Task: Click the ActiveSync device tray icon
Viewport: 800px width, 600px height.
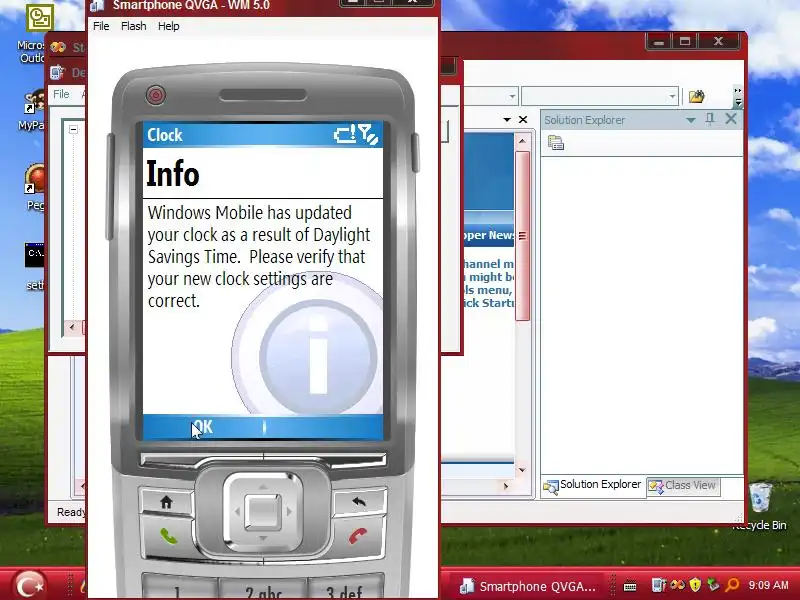Action: click(x=658, y=585)
